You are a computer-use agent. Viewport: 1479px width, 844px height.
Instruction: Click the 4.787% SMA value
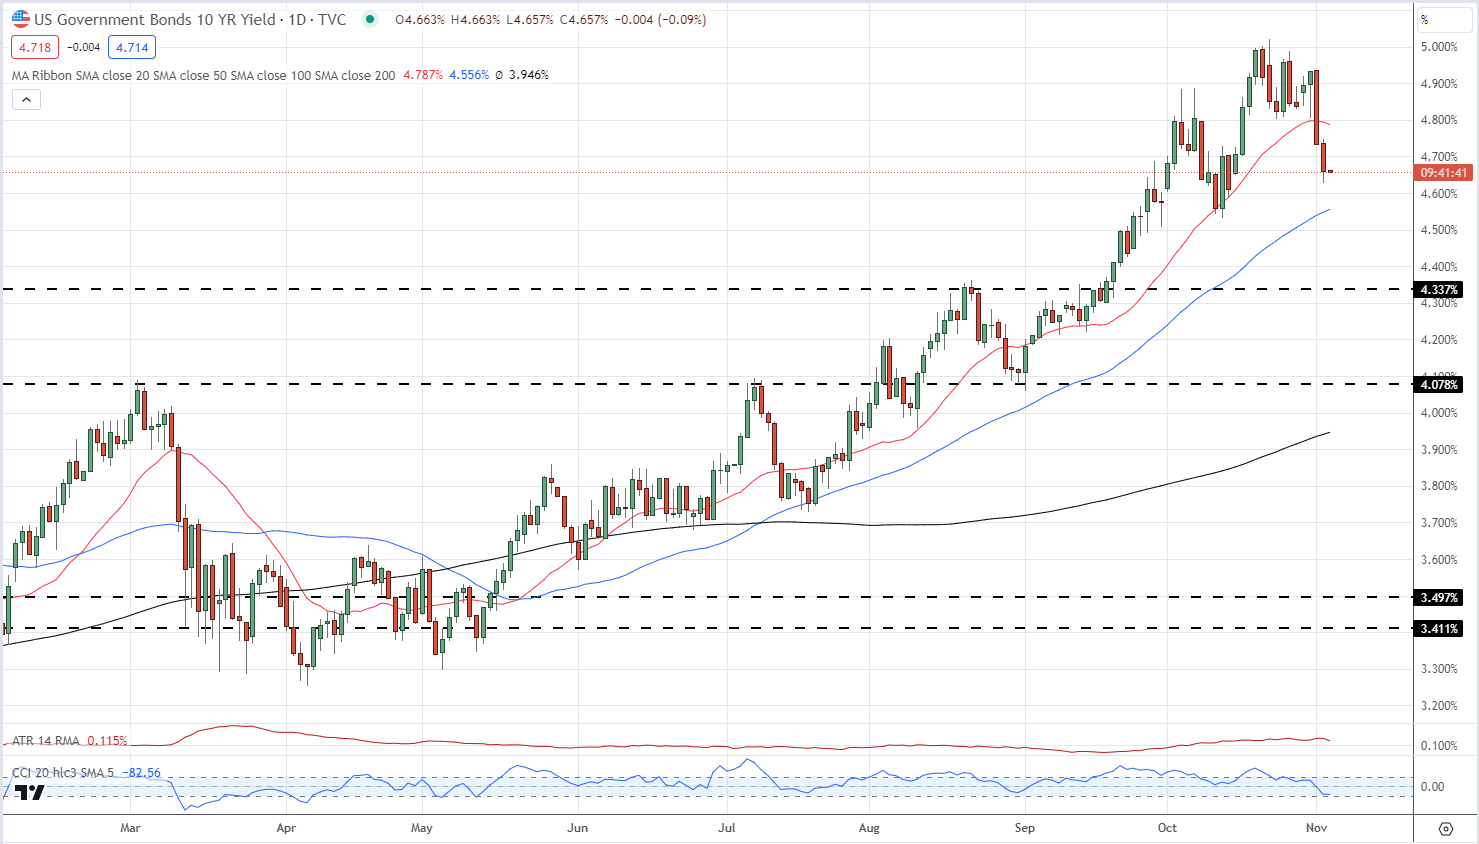click(x=423, y=75)
